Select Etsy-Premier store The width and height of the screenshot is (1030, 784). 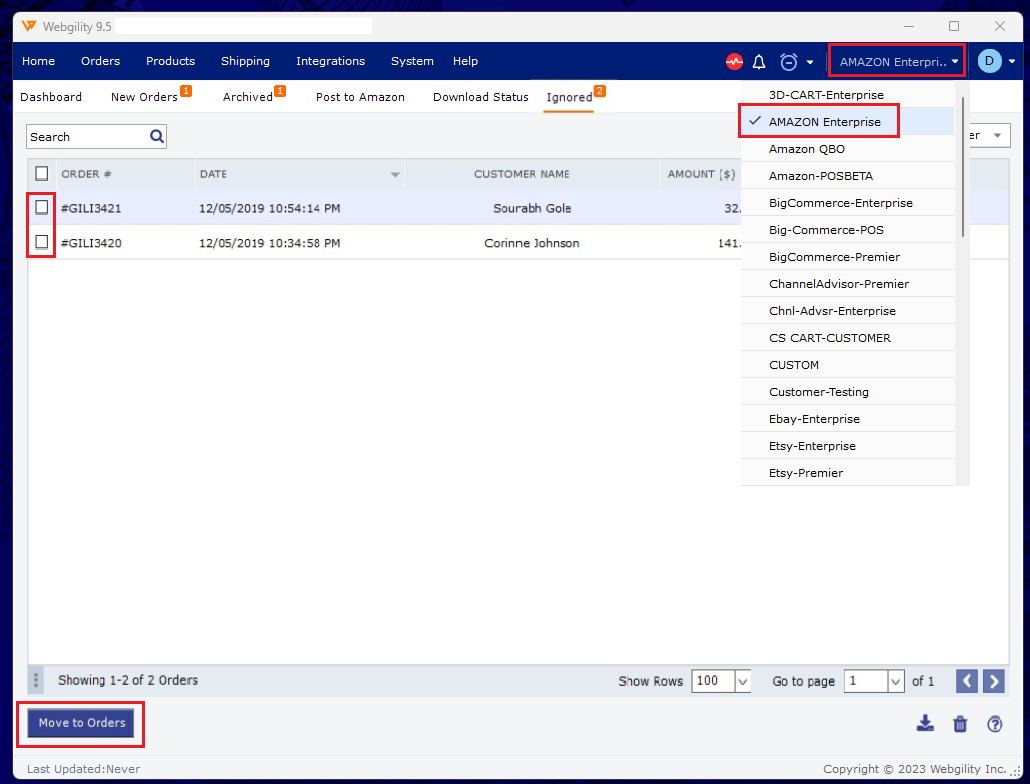847,472
